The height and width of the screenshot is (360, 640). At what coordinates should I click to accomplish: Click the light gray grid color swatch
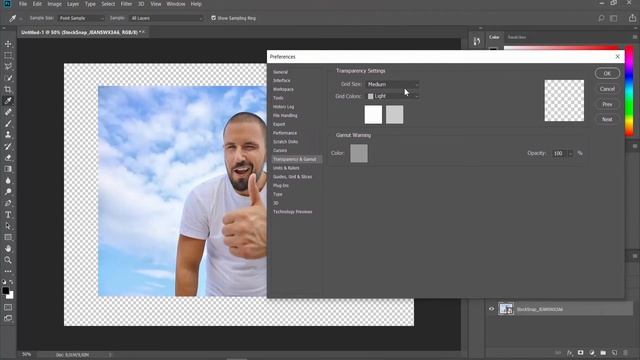394,115
